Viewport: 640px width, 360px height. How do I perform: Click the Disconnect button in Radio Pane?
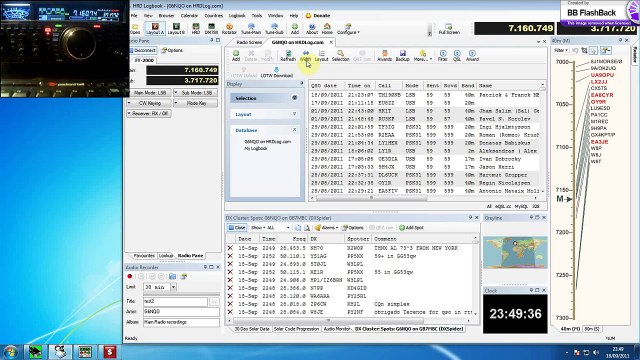(x=142, y=50)
